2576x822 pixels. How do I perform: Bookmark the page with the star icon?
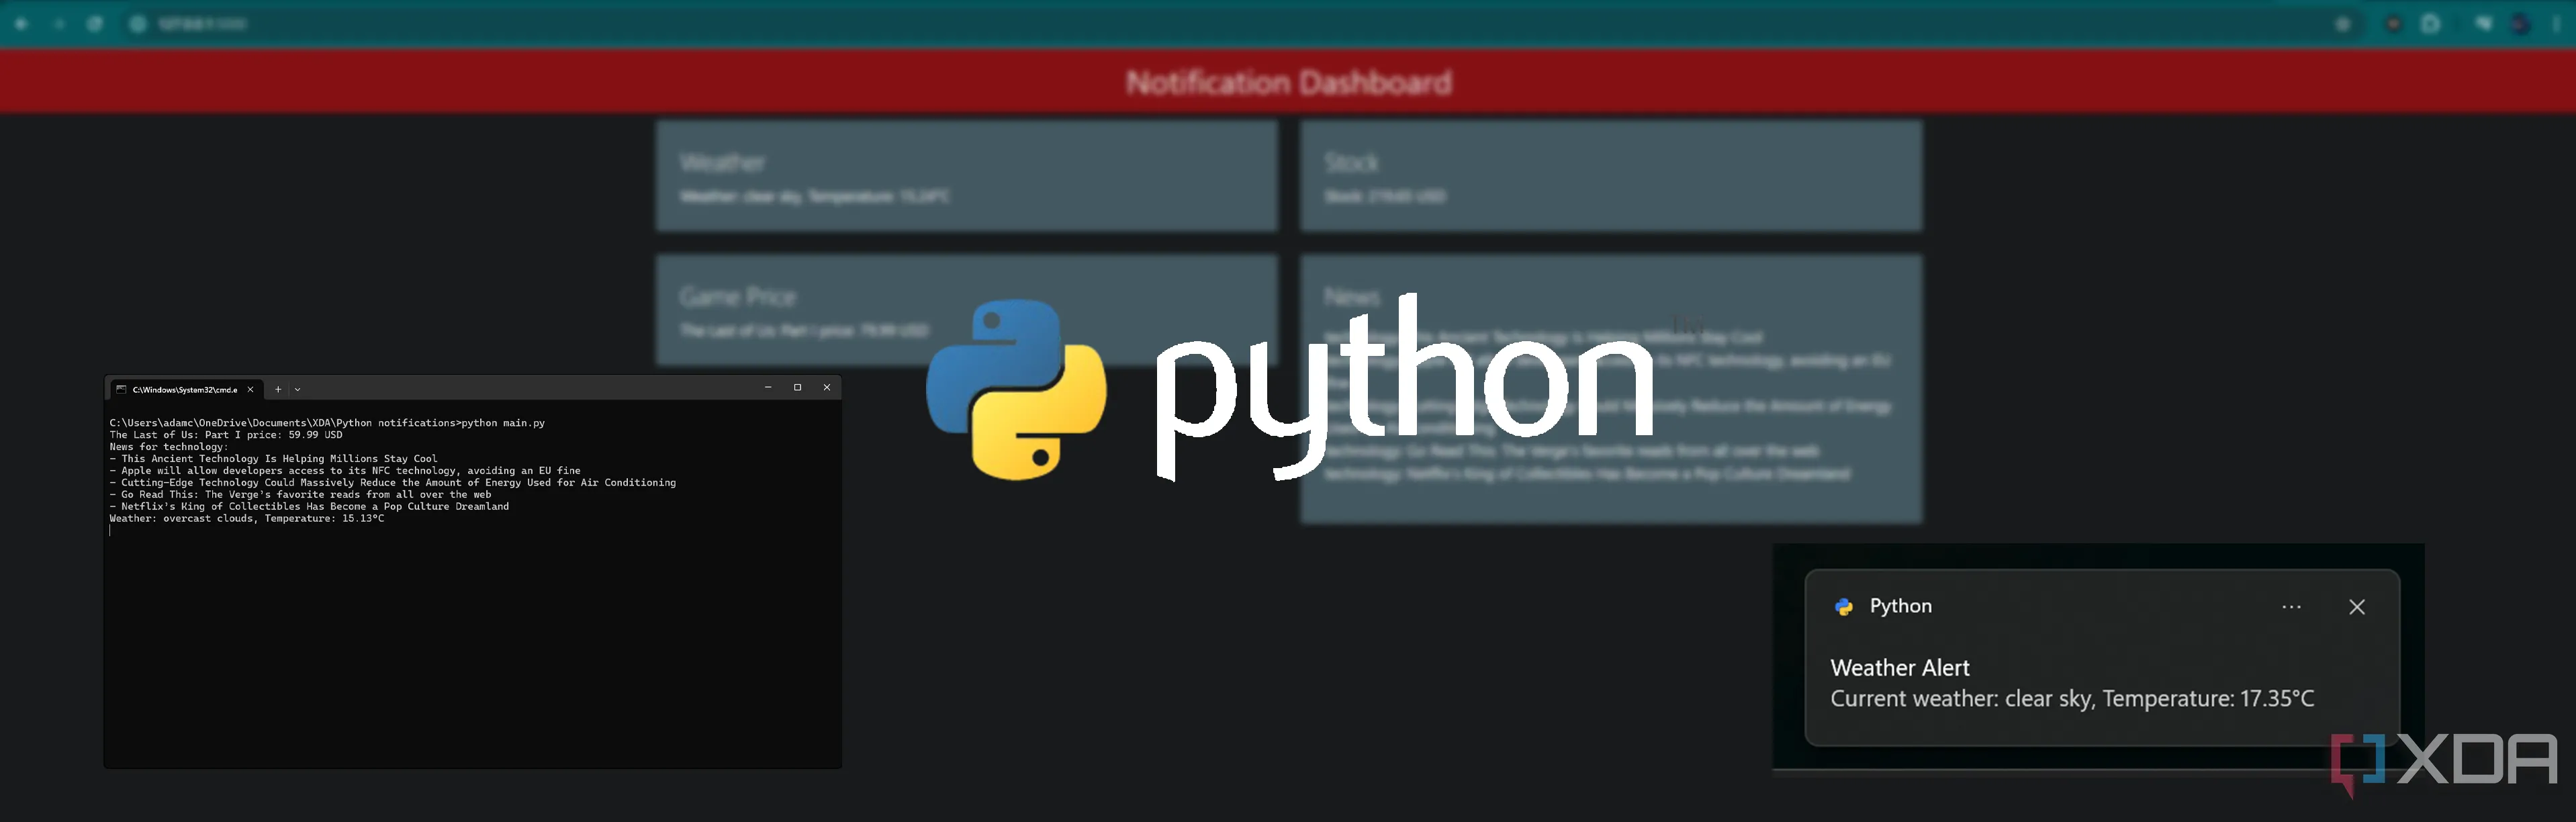tap(2343, 24)
